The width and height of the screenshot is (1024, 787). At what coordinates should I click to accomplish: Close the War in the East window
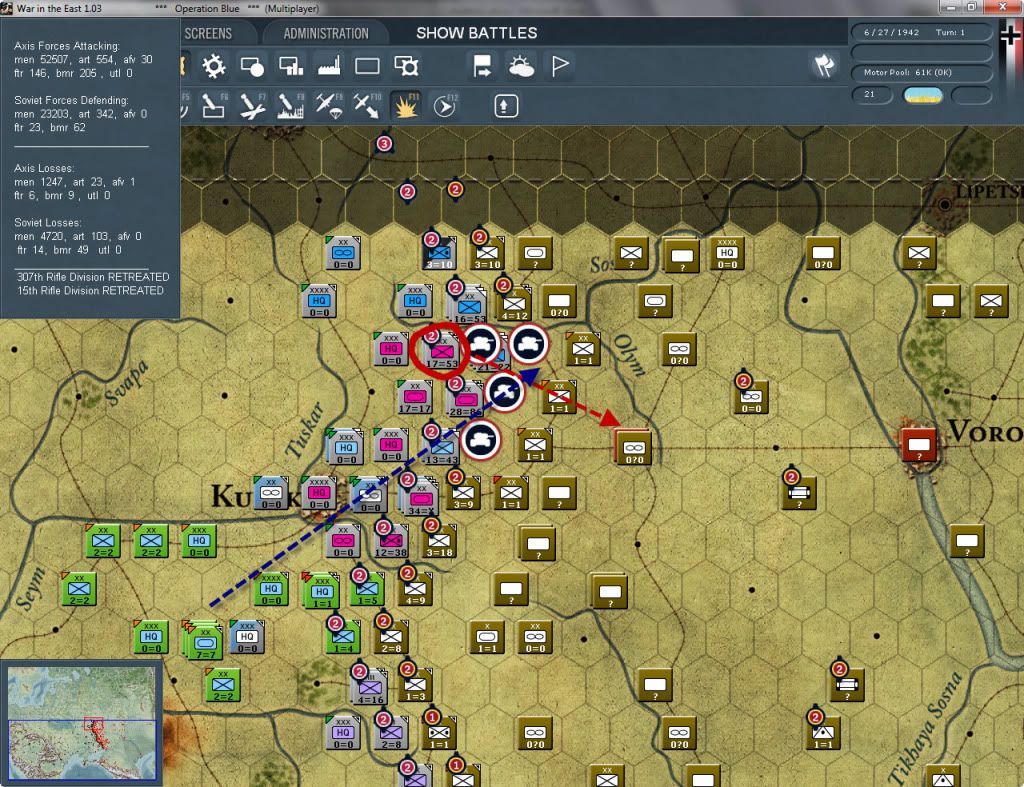coord(1004,7)
